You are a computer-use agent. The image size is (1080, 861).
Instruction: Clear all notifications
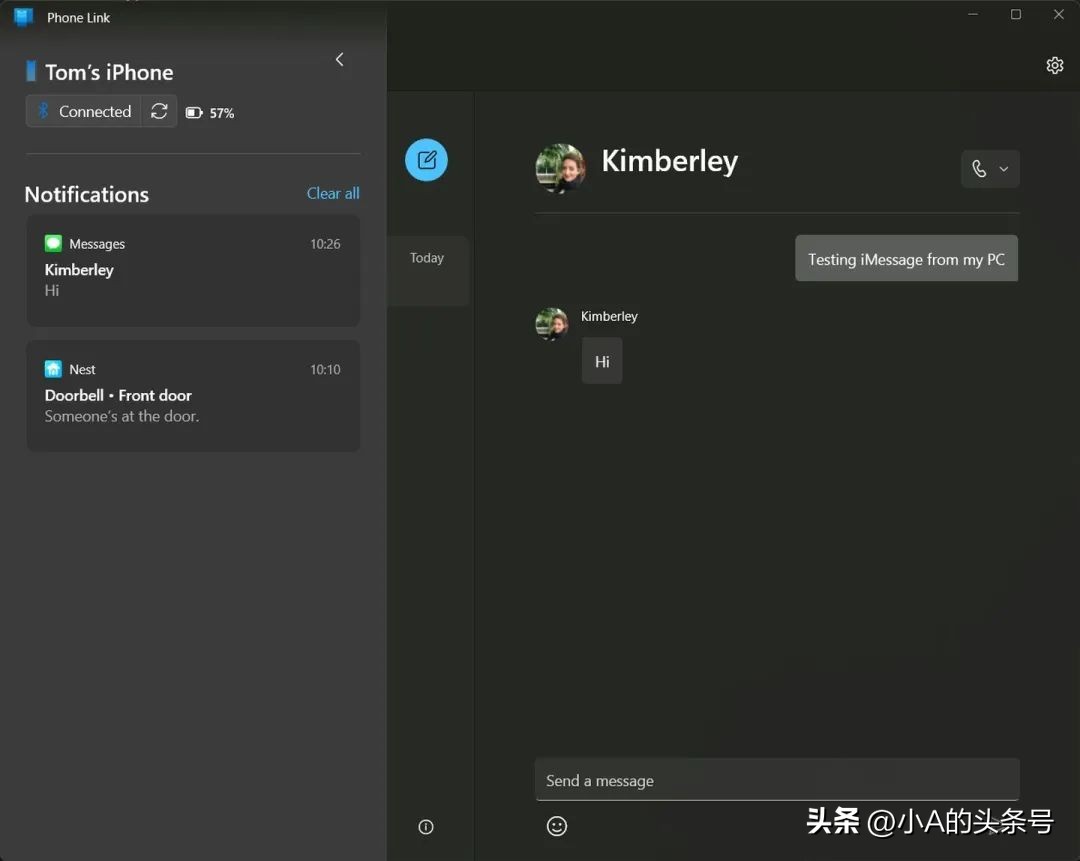333,194
